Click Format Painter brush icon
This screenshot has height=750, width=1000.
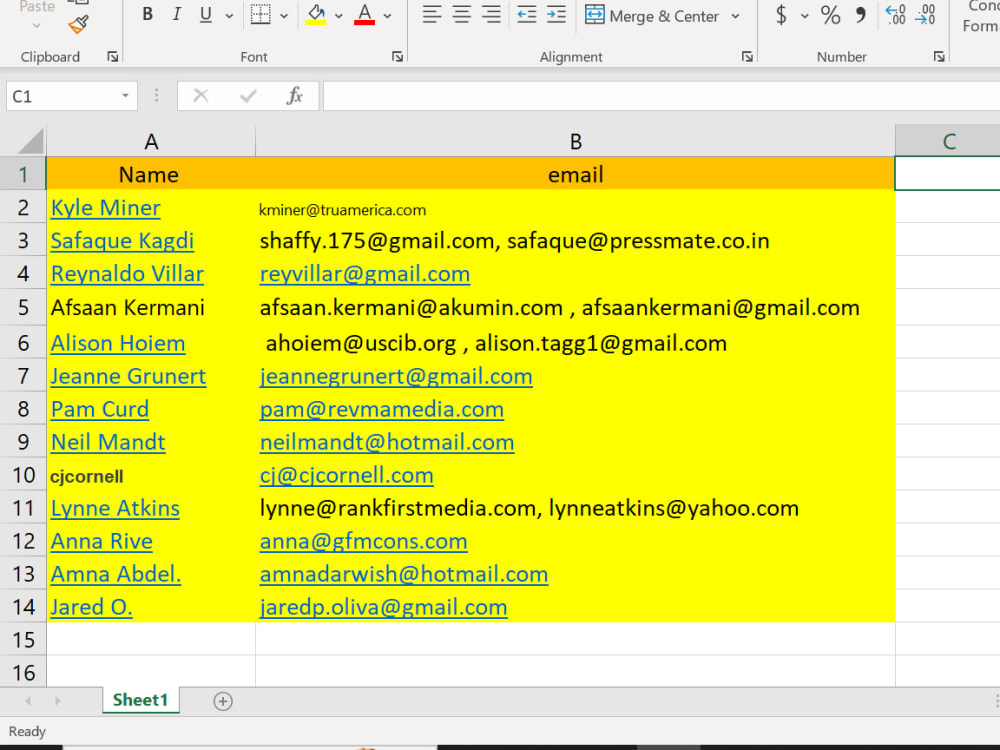tap(78, 24)
